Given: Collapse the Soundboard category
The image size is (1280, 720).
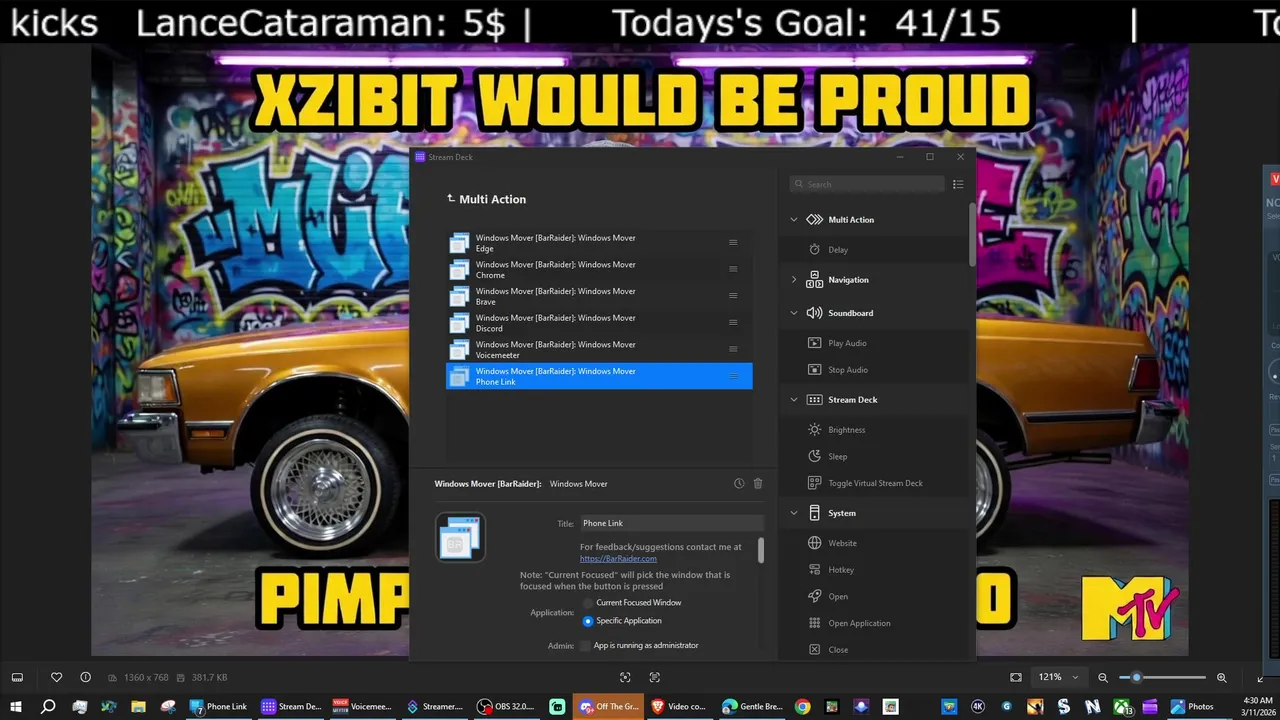Looking at the screenshot, I should coord(794,313).
